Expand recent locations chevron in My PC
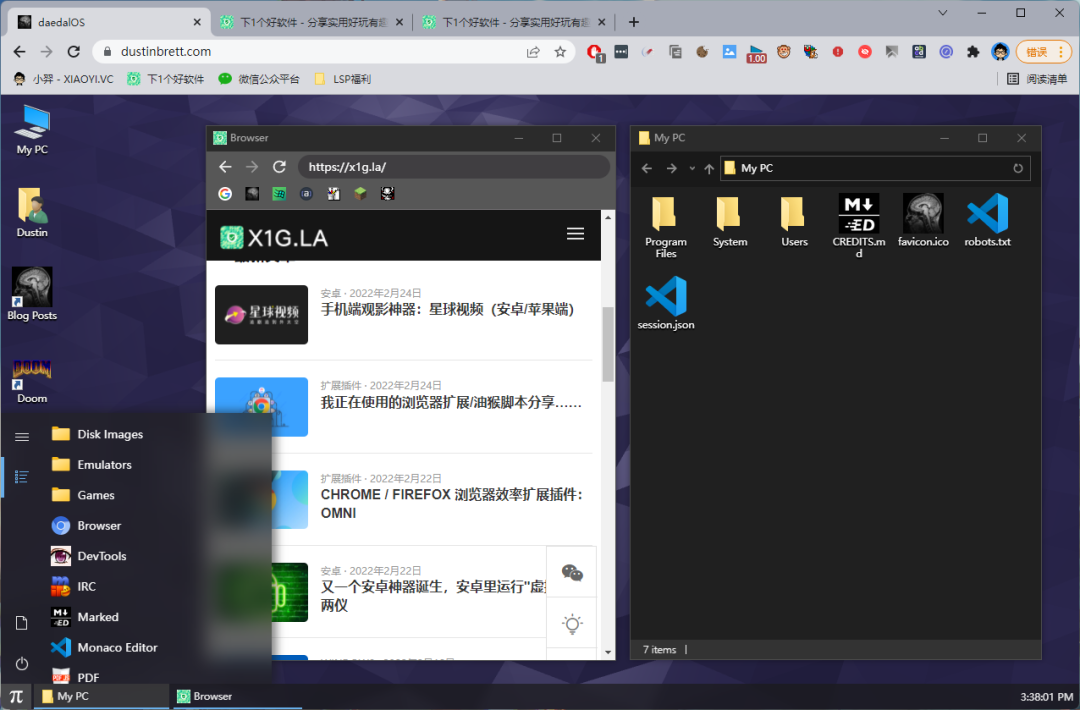1080x710 pixels. [x=691, y=169]
